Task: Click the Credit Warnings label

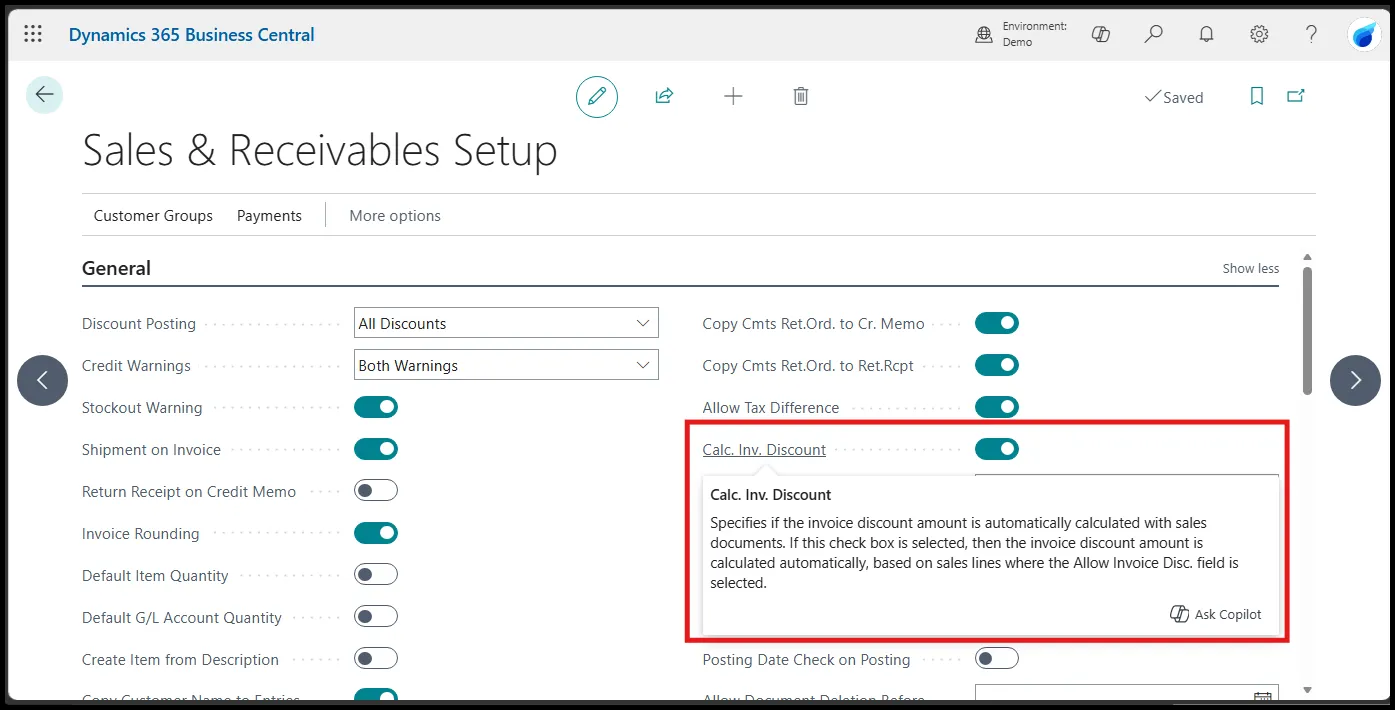Action: pyautogui.click(x=136, y=365)
